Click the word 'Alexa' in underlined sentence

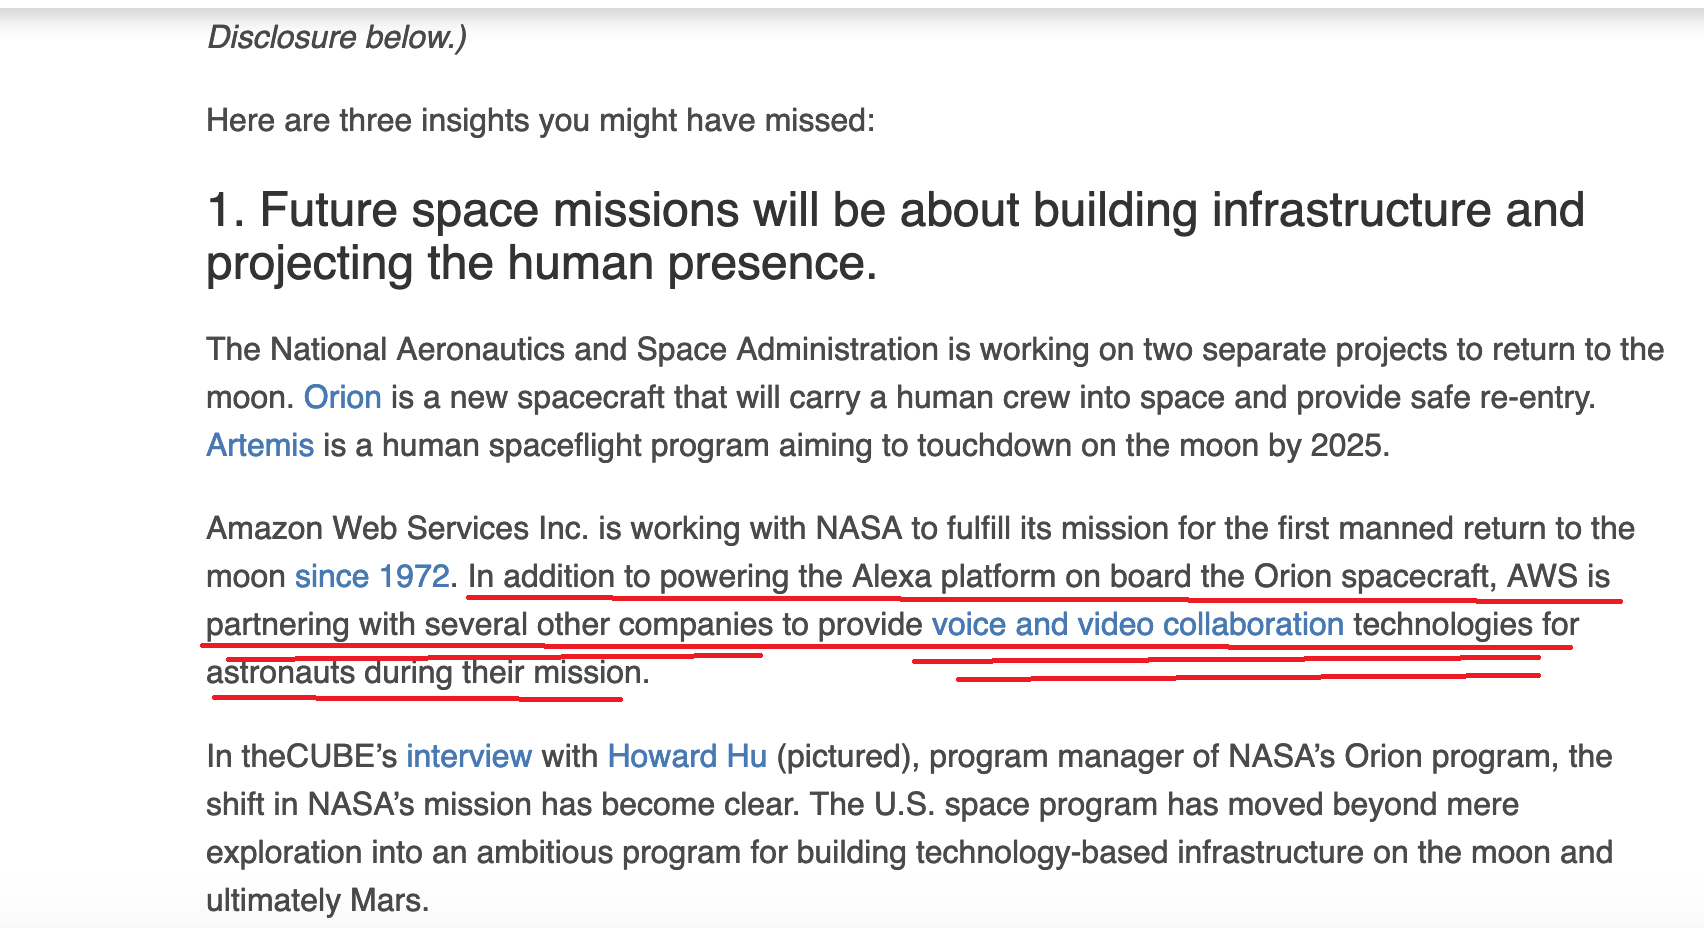[892, 576]
